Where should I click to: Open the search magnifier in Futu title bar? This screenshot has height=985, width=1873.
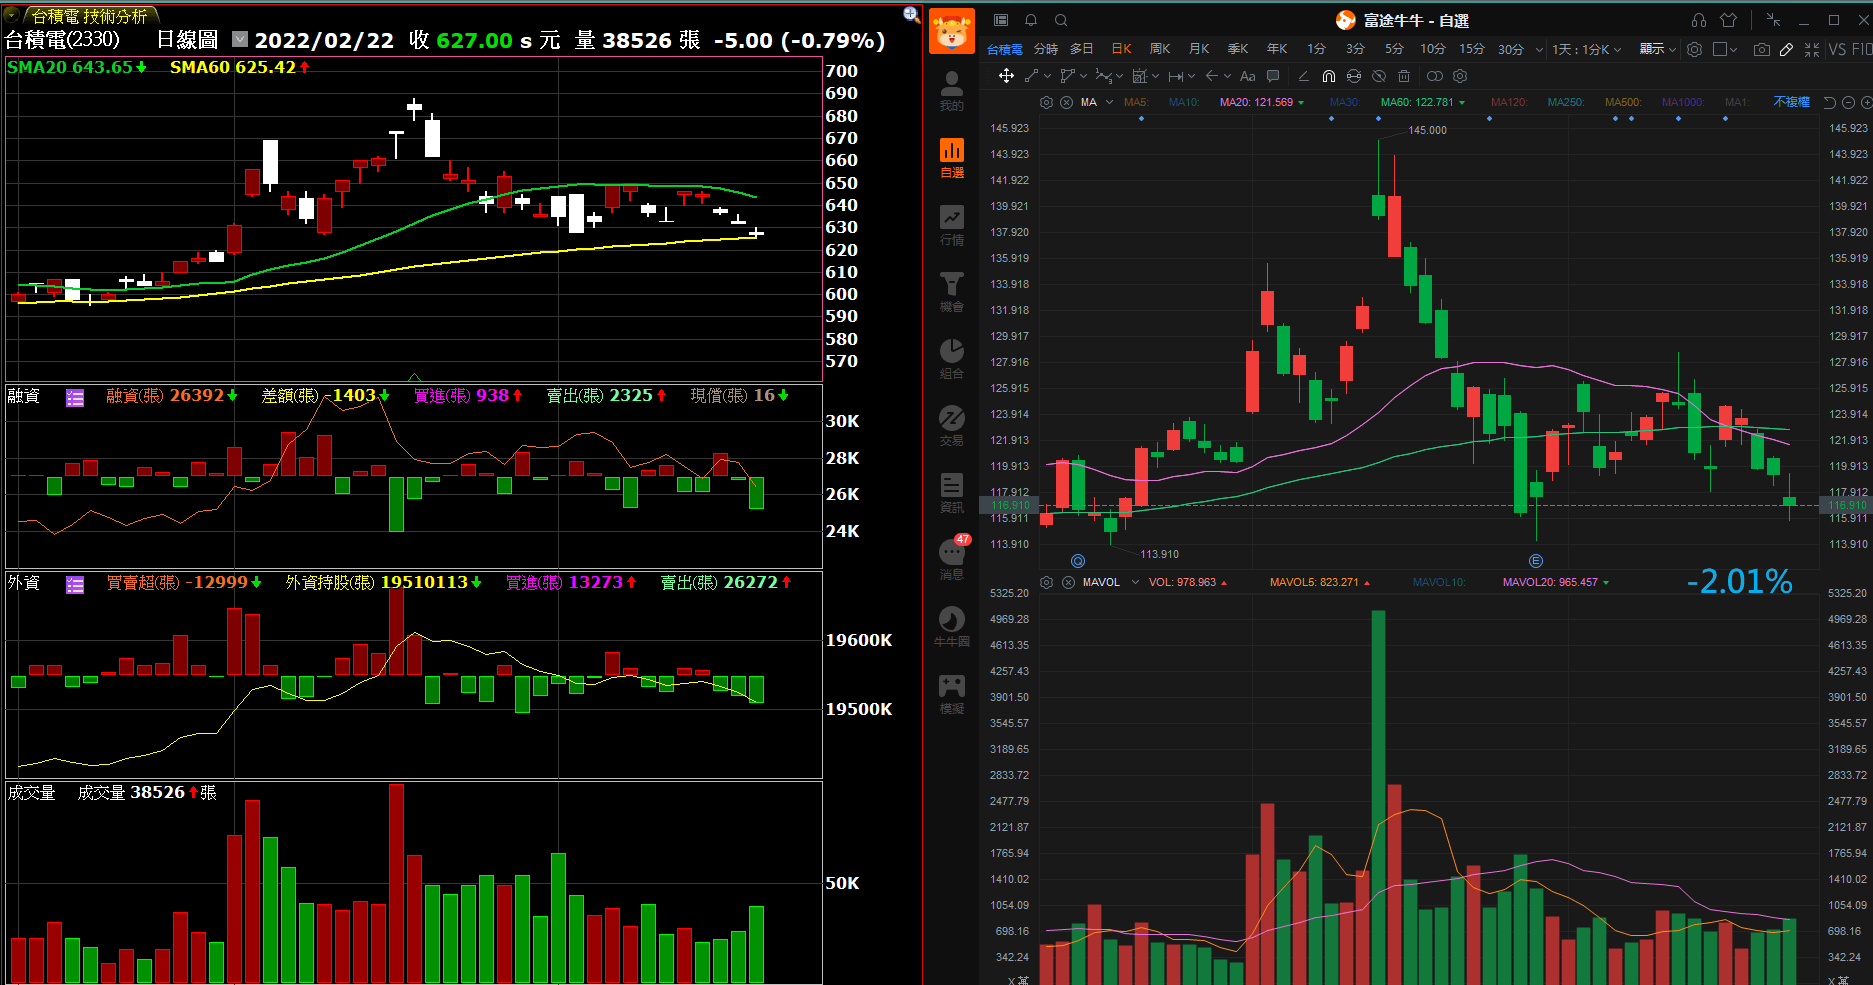tap(1061, 20)
